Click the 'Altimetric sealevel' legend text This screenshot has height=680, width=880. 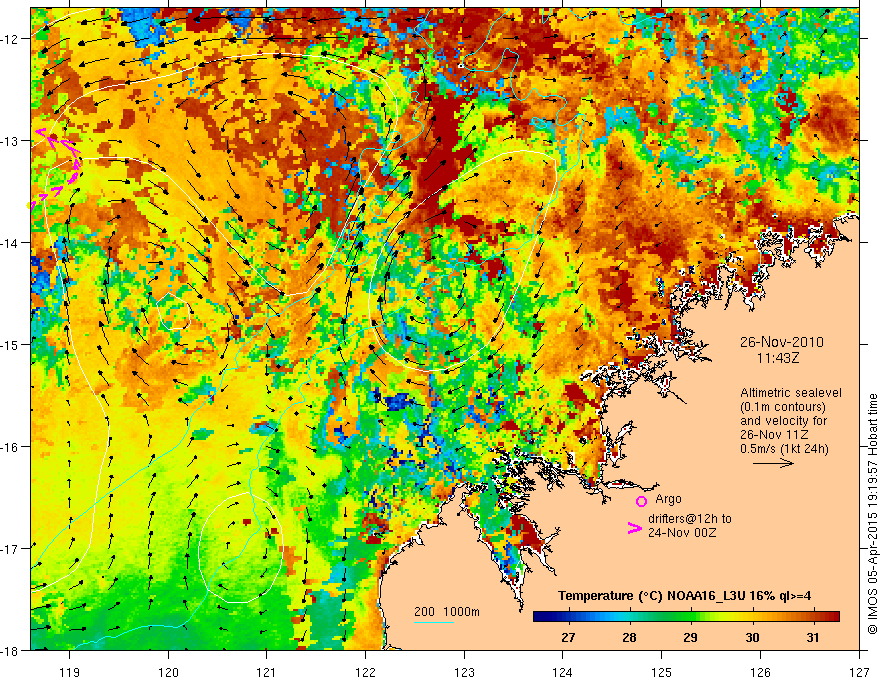[791, 393]
